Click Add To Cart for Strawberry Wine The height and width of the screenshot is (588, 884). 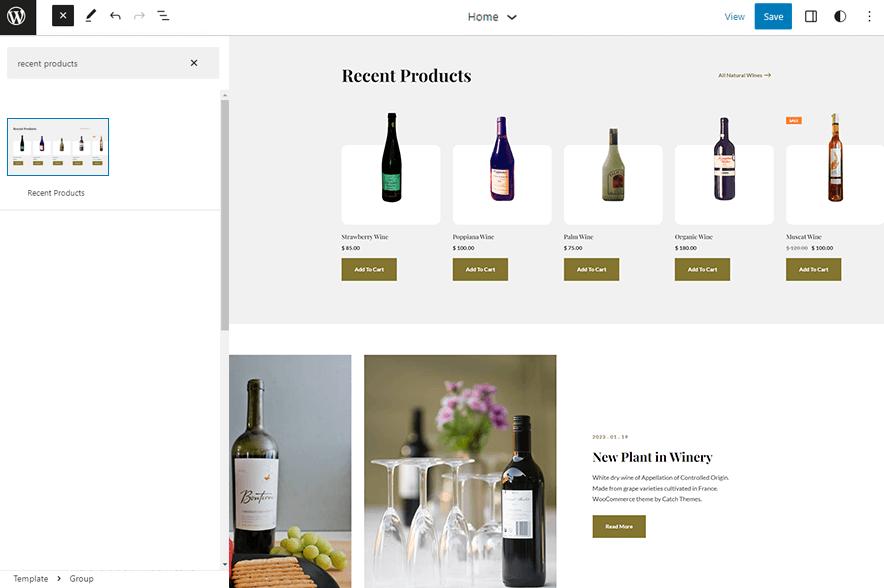pos(369,269)
